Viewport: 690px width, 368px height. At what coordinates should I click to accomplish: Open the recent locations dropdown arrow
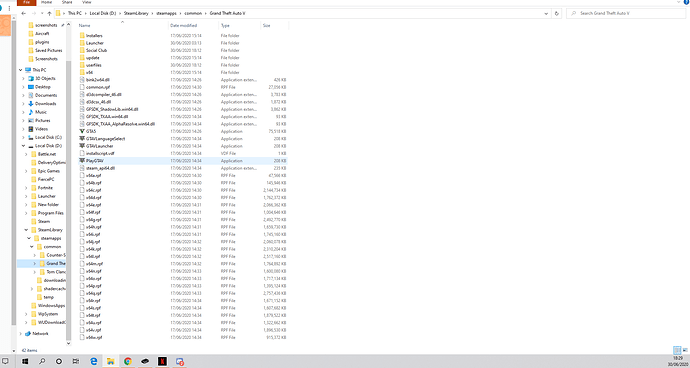pos(42,14)
